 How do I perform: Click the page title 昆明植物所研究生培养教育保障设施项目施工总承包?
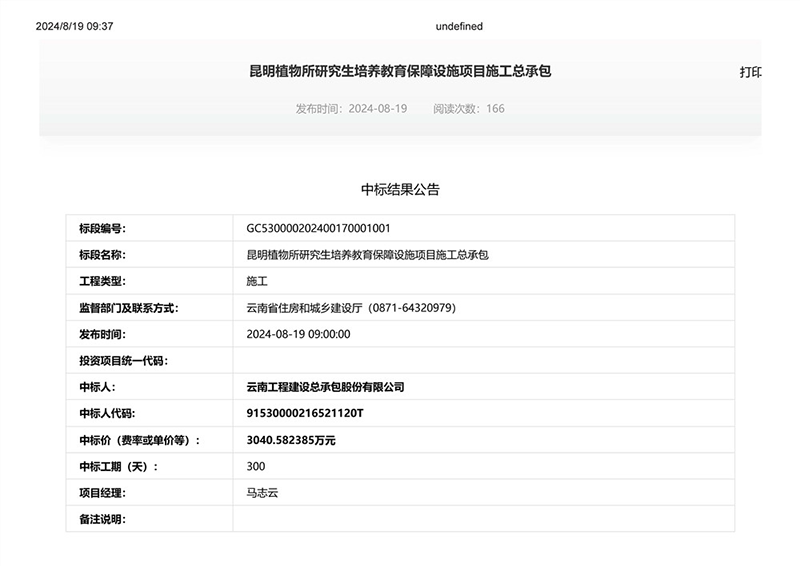click(400, 72)
